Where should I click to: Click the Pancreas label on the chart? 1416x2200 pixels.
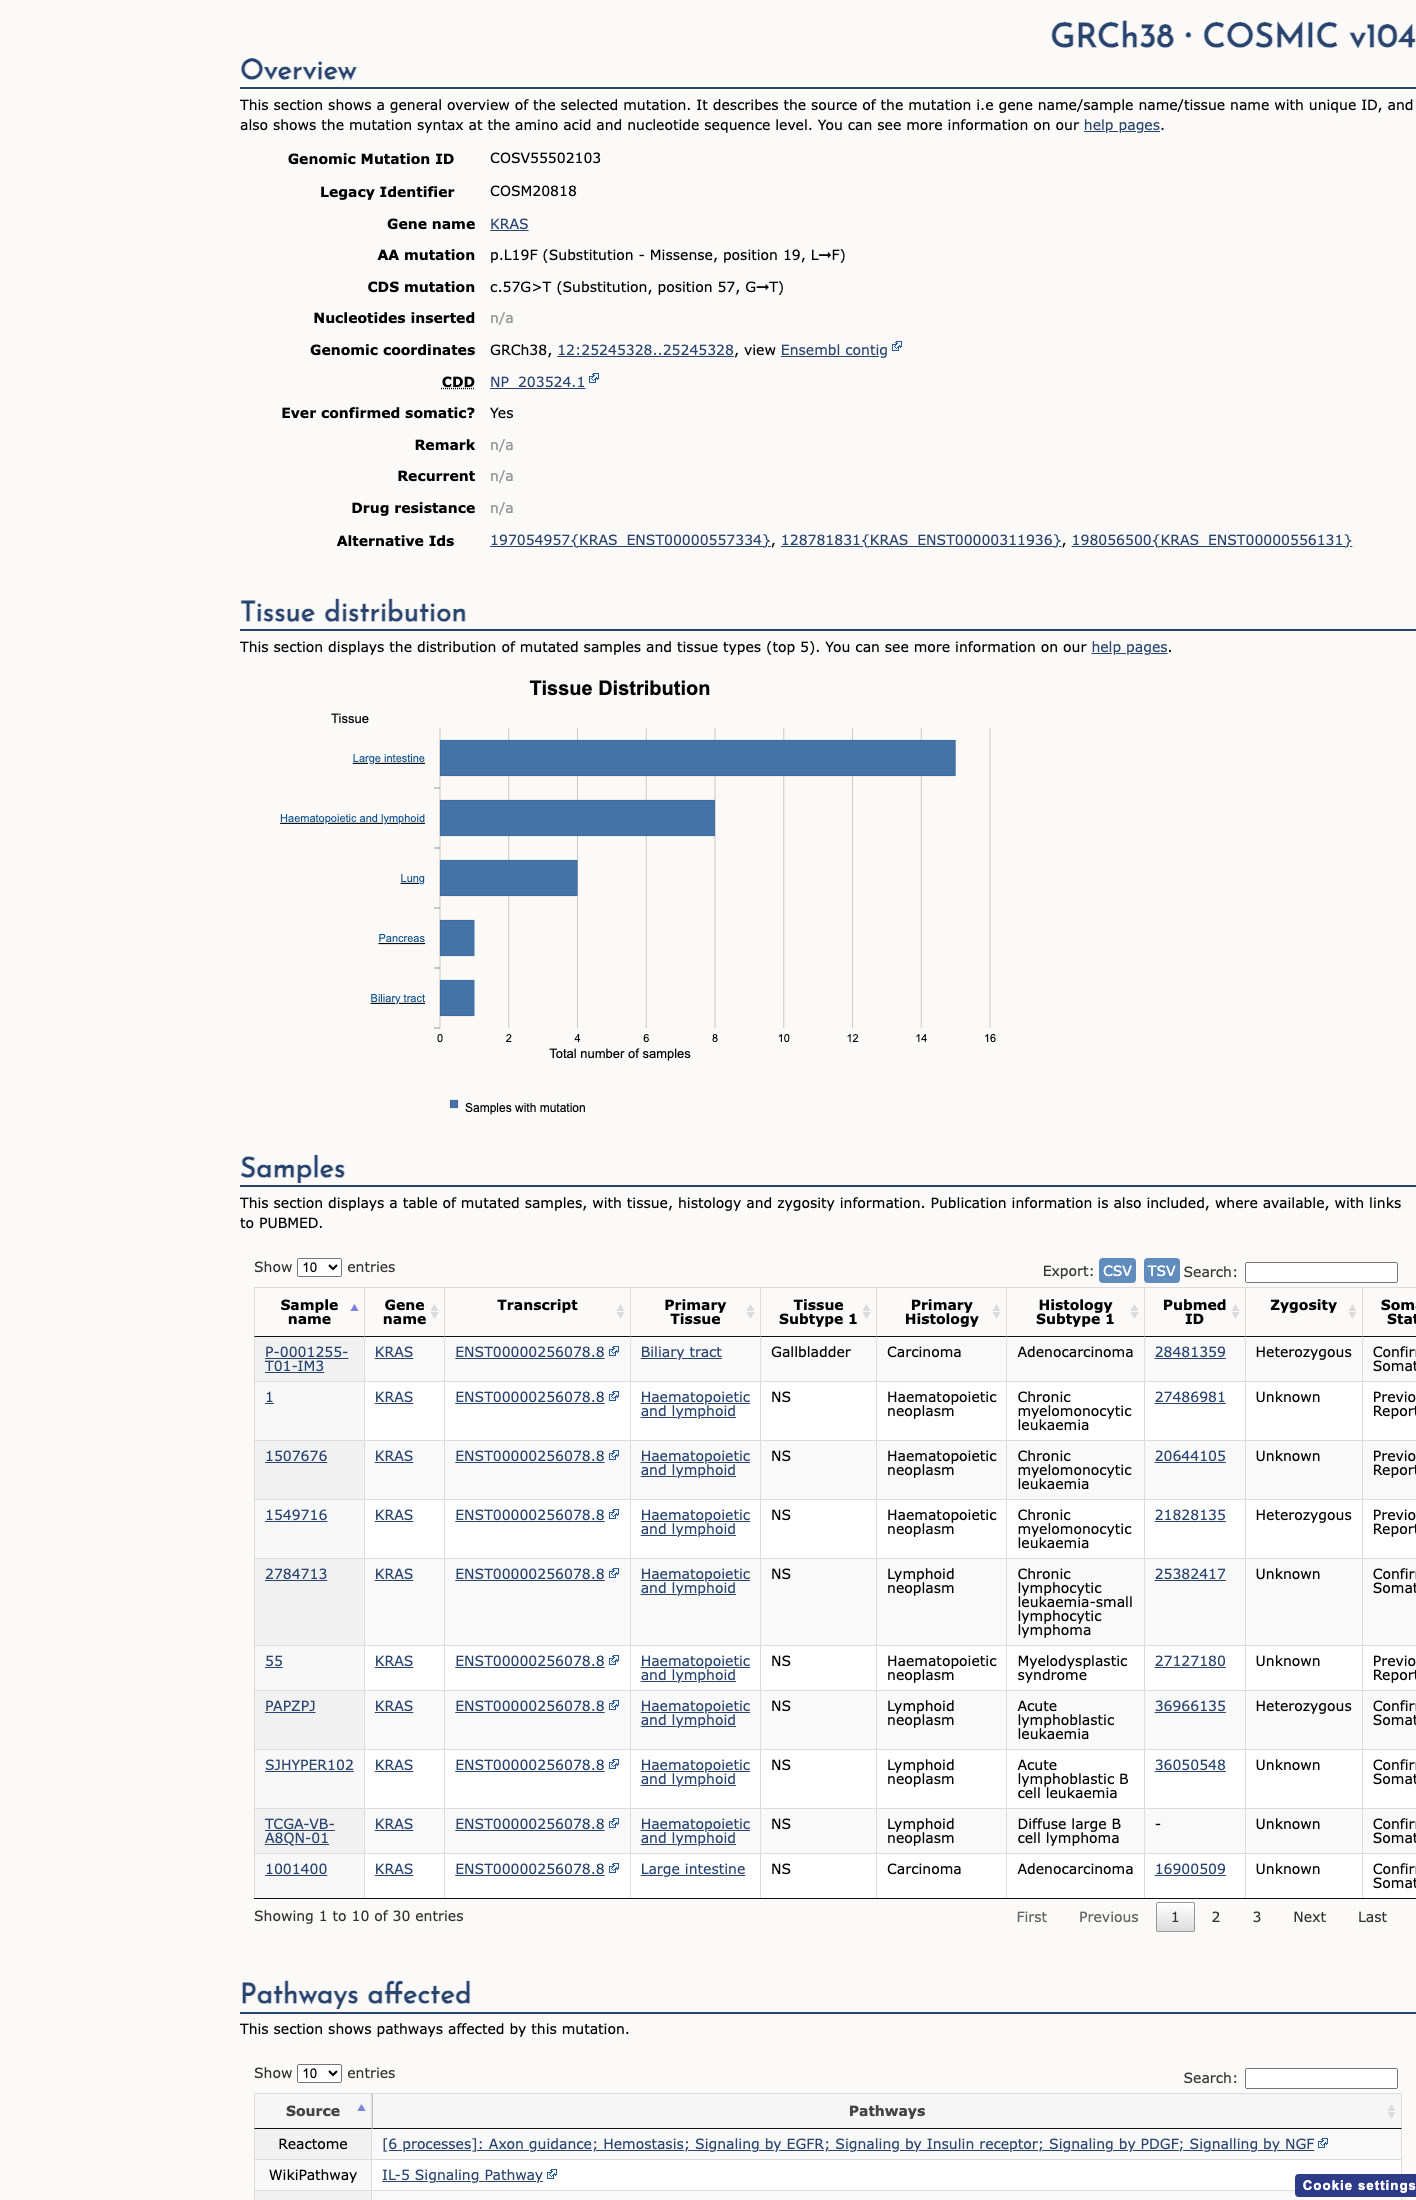click(x=401, y=939)
